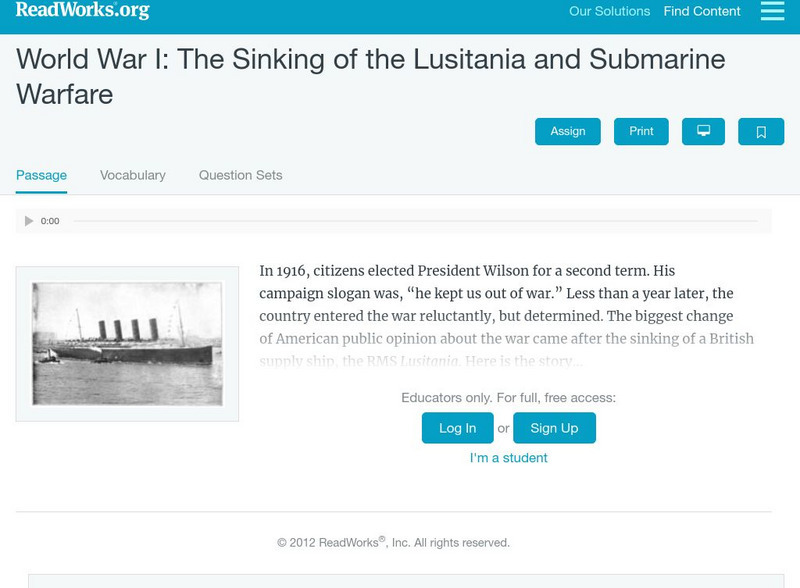Screen dimensions: 800x588
Task: Click the passage paragraph about President Wilson
Action: pos(506,304)
